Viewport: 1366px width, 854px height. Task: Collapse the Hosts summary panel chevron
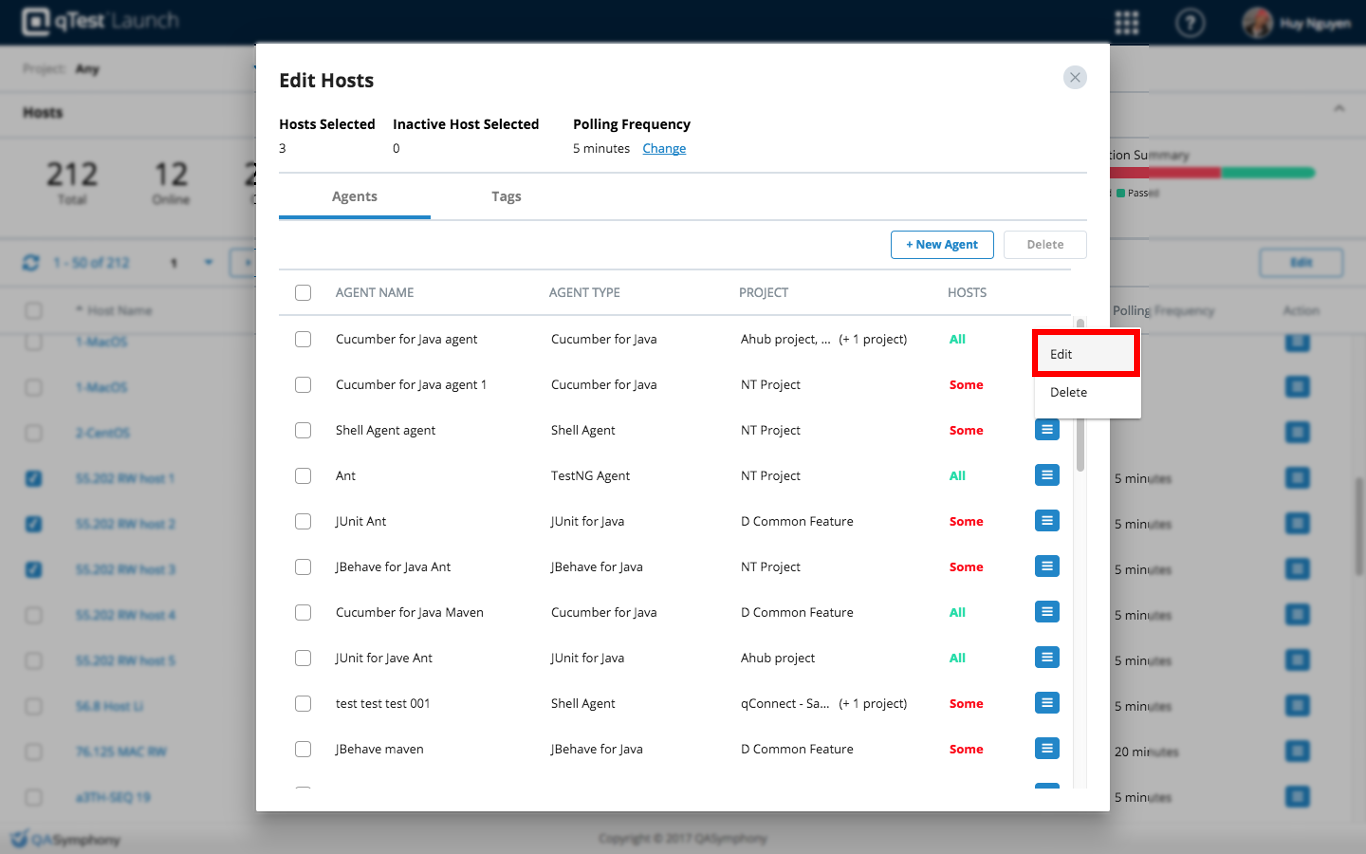[x=1339, y=108]
